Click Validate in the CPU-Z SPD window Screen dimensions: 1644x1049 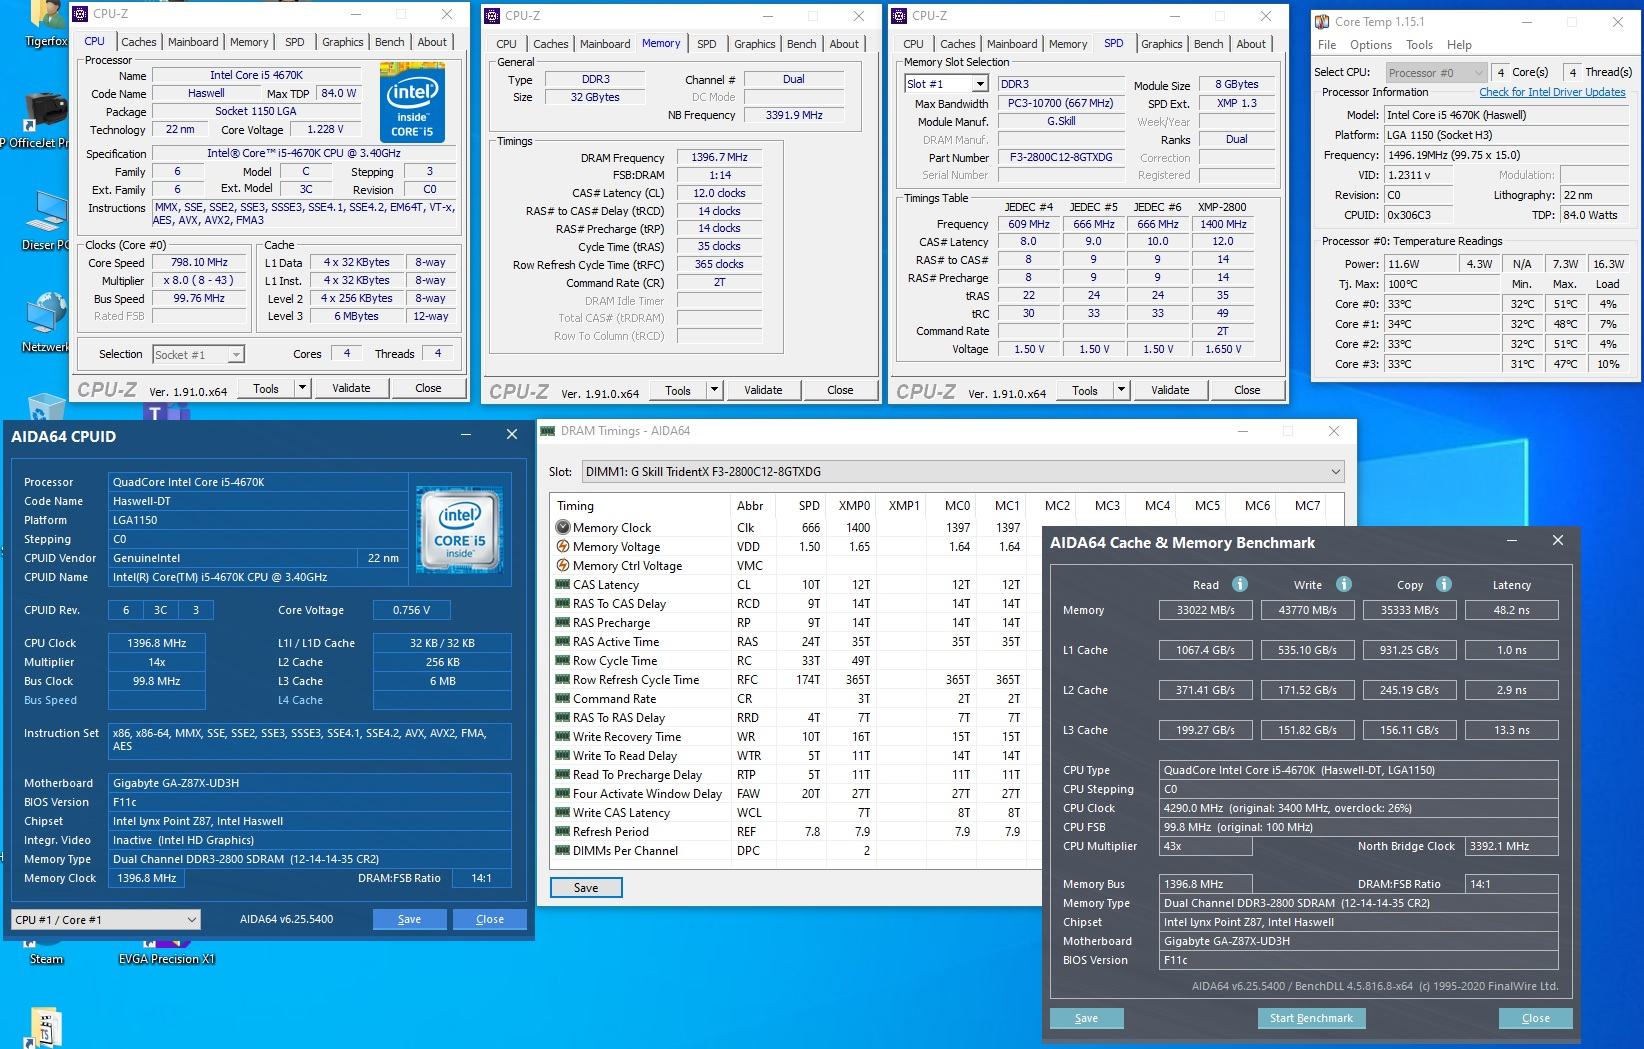pyautogui.click(x=1170, y=390)
